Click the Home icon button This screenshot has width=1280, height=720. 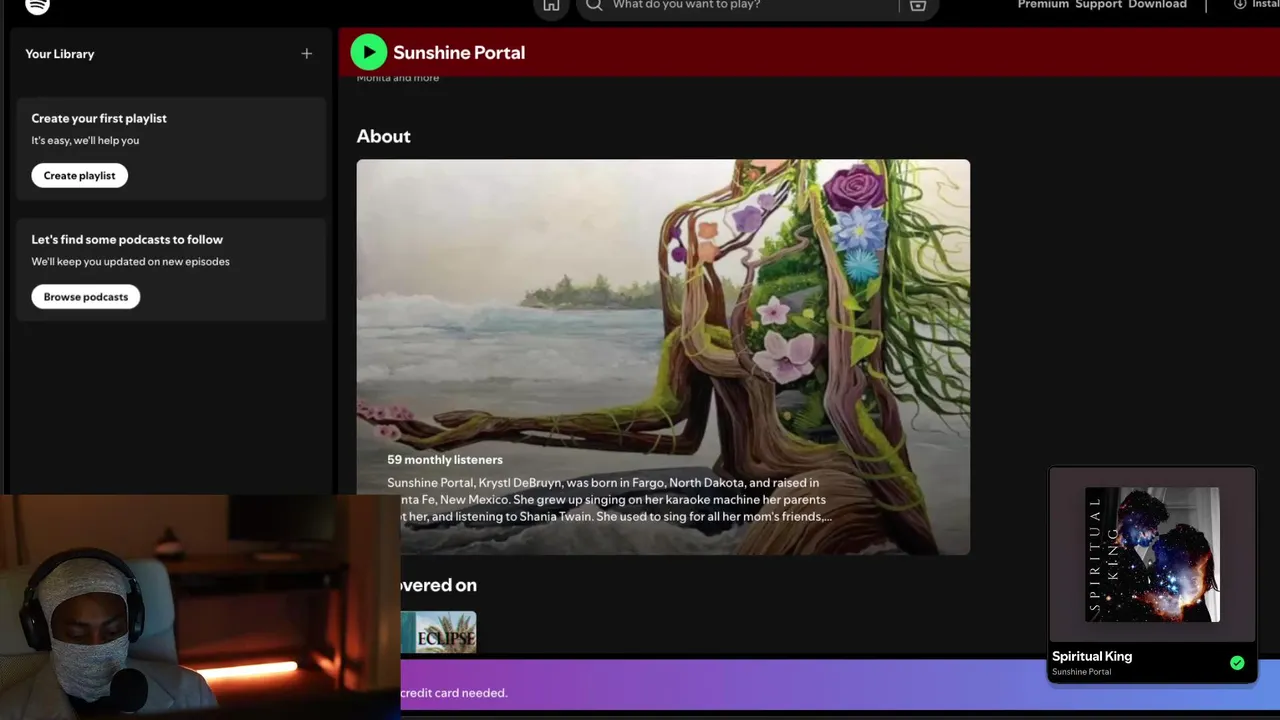(x=551, y=6)
